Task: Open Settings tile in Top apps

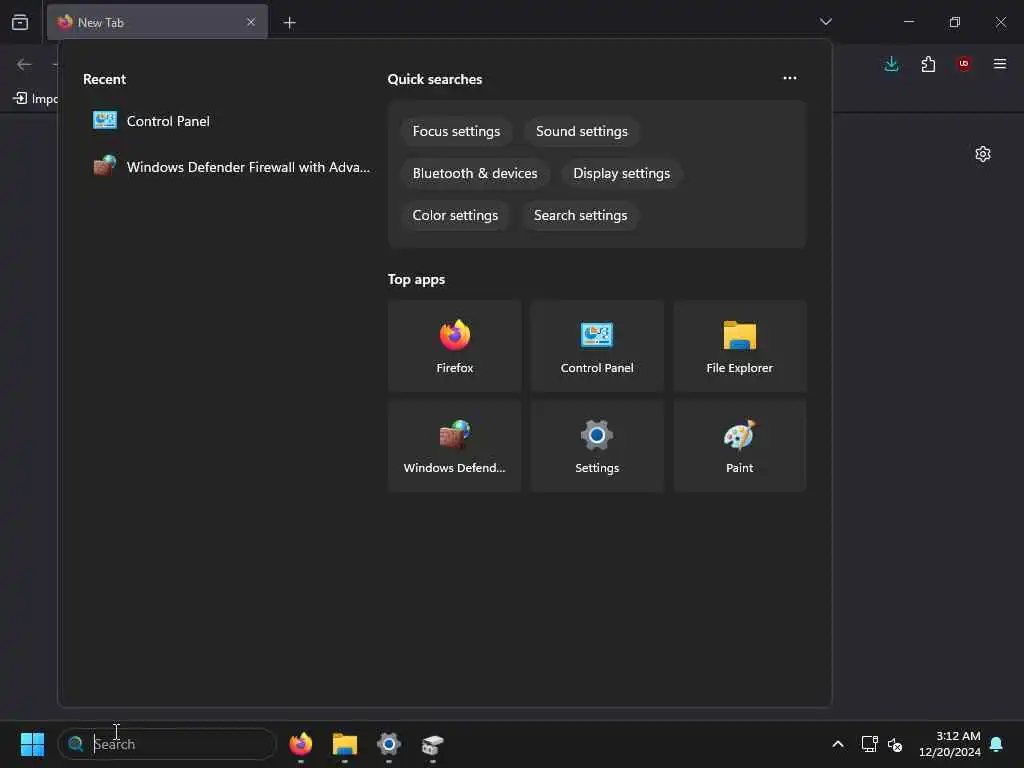Action: 597,446
